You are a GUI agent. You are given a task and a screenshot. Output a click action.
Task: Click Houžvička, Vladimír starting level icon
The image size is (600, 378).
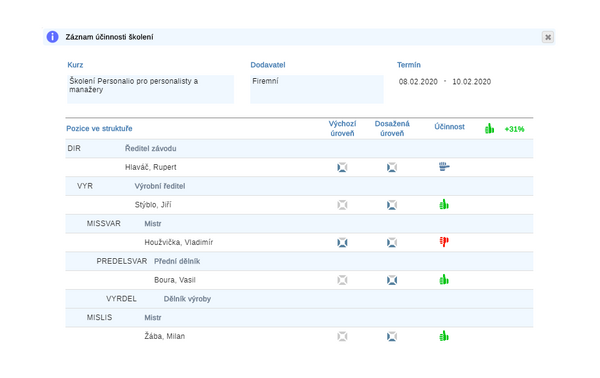coord(342,242)
